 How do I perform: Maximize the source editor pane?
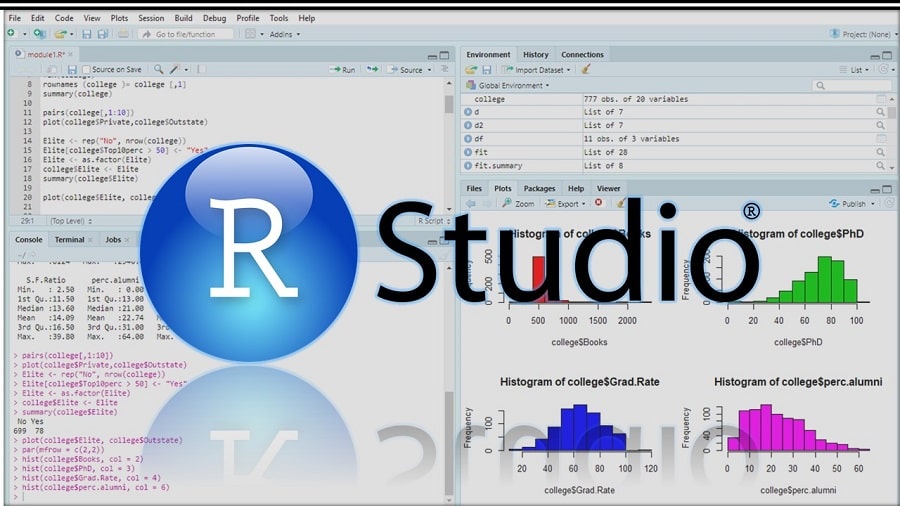(x=444, y=56)
